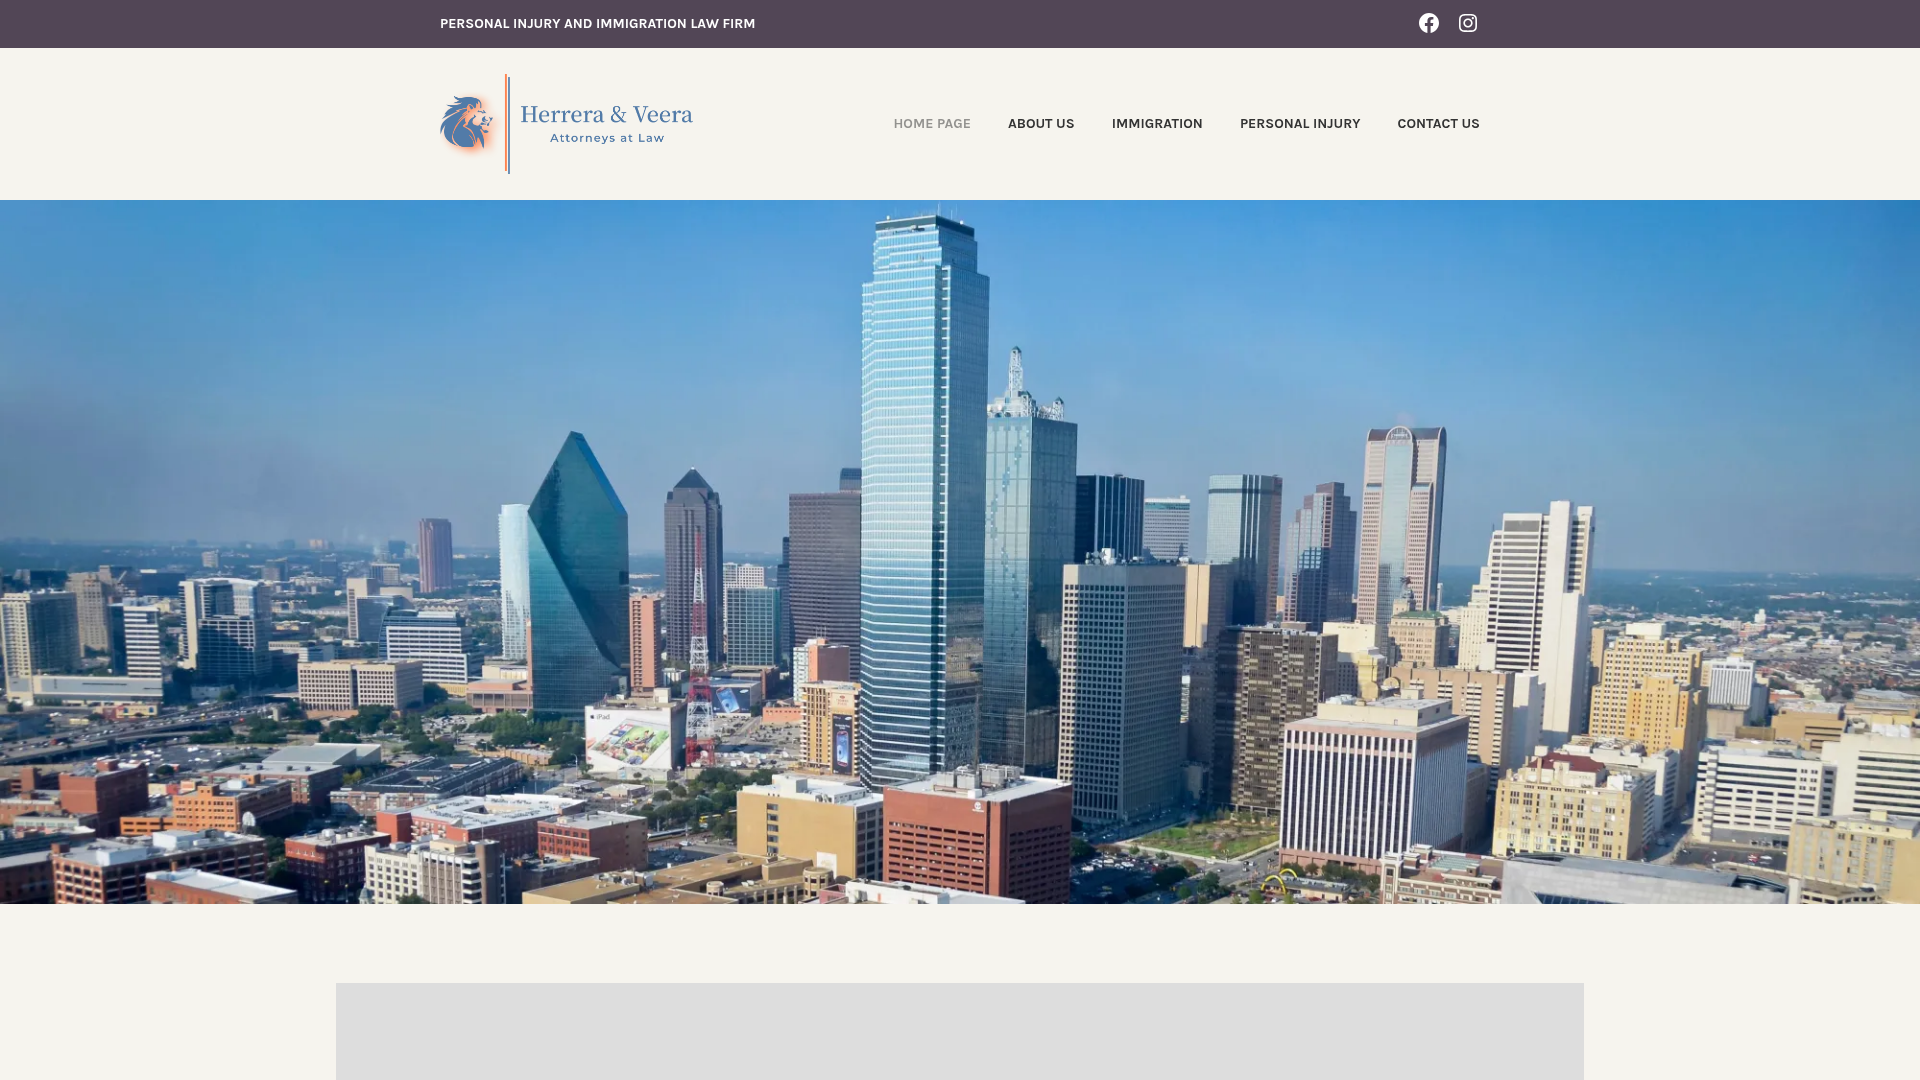Go to the Home Page menu item
The image size is (1920, 1080).
(931, 124)
